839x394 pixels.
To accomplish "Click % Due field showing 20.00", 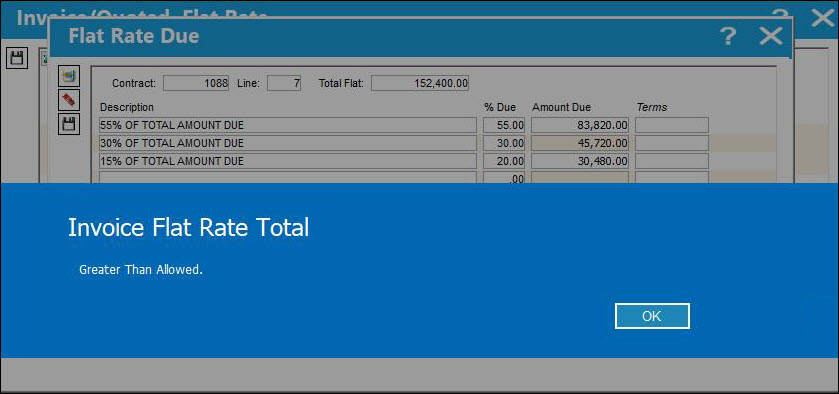I will [504, 161].
